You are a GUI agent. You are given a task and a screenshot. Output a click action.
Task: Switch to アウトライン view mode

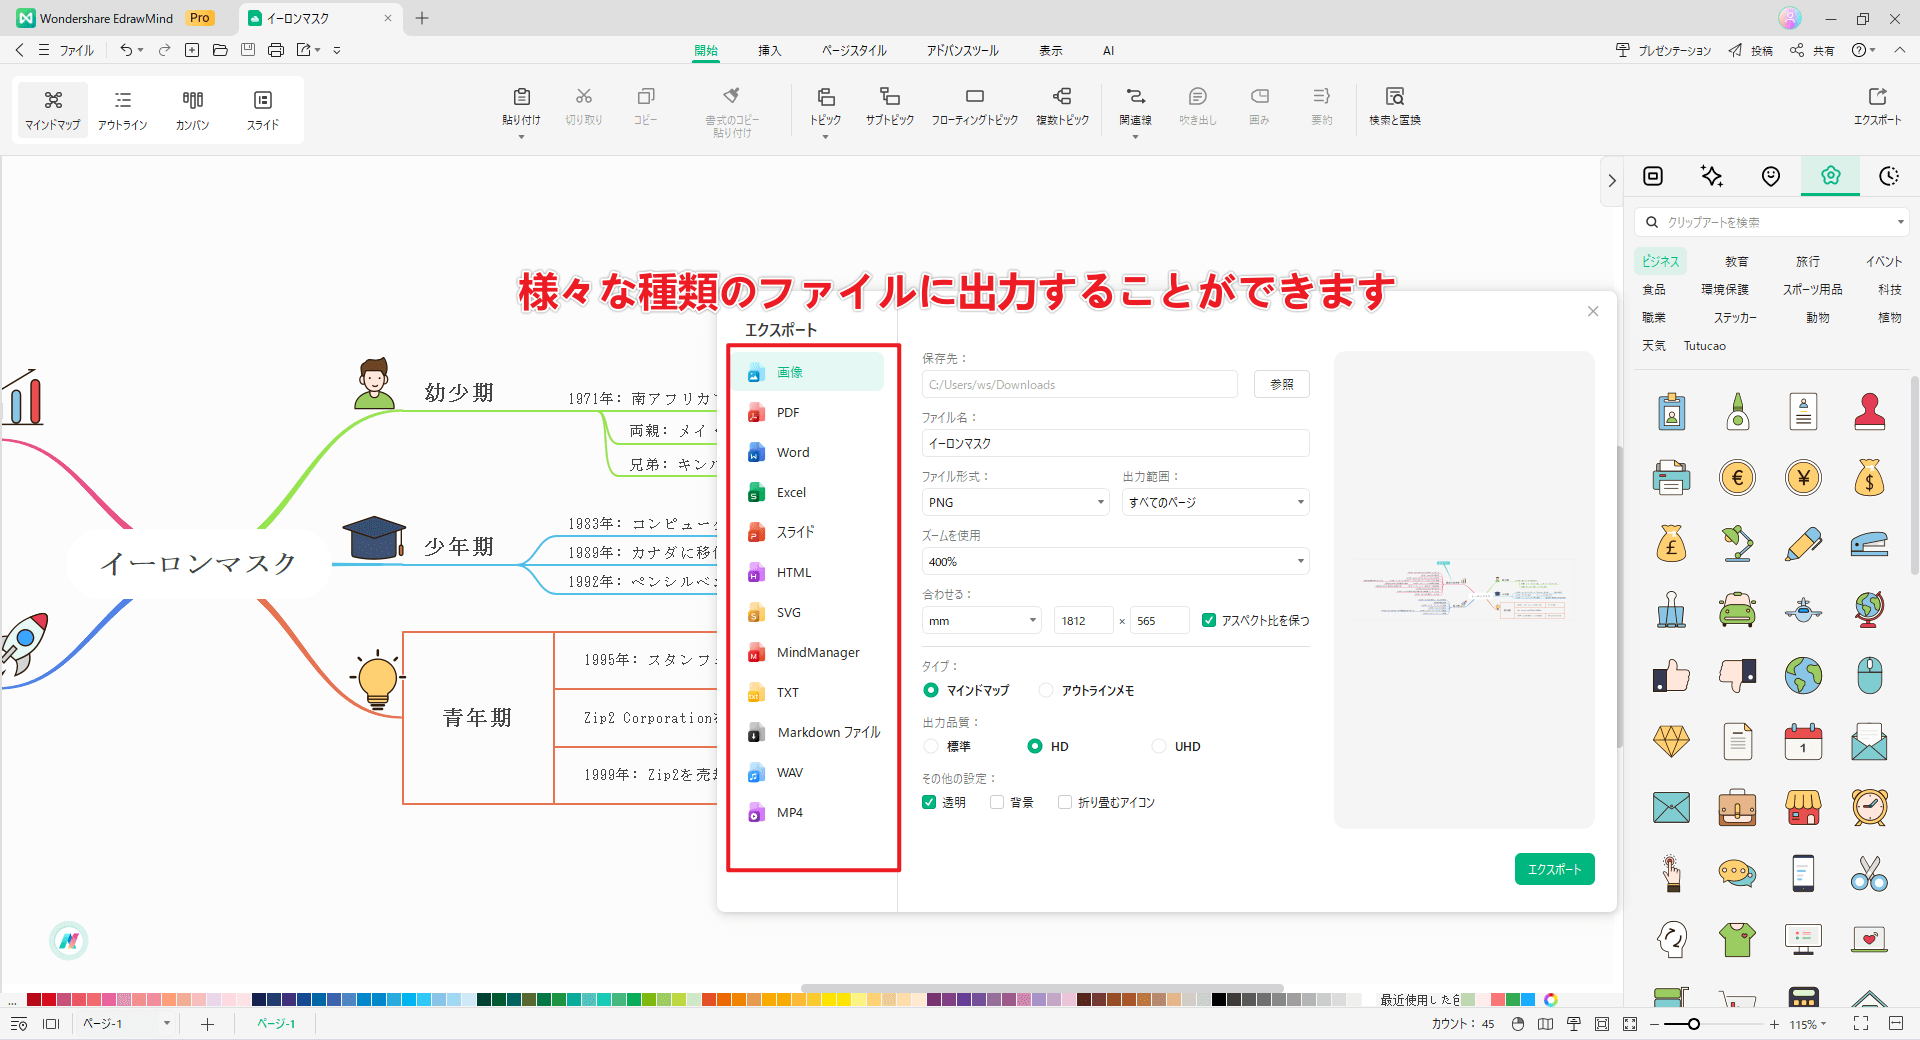(123, 110)
